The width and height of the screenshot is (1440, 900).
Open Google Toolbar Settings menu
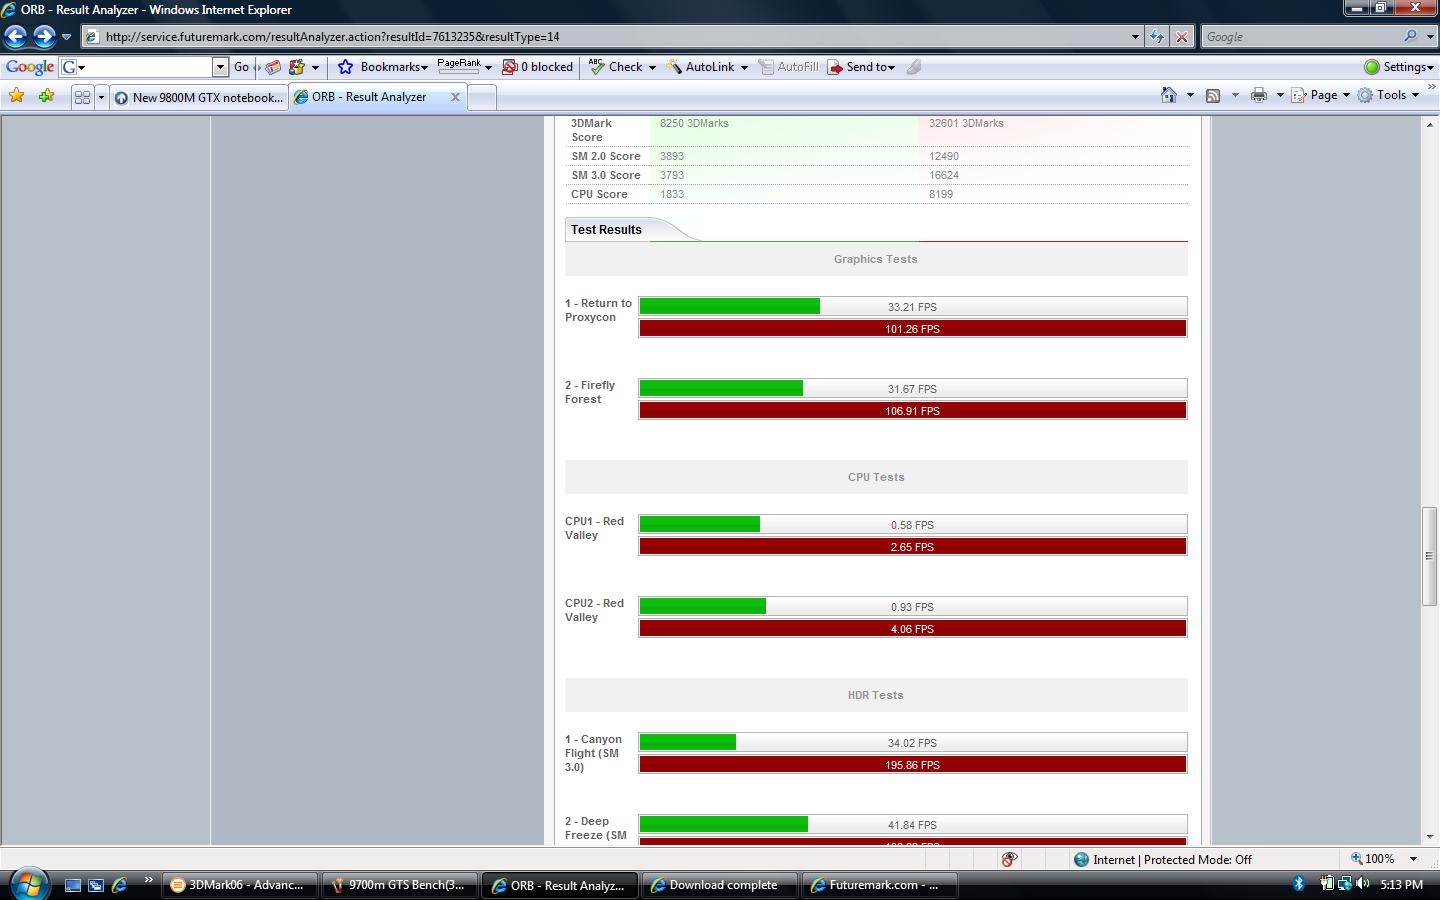coord(1399,67)
